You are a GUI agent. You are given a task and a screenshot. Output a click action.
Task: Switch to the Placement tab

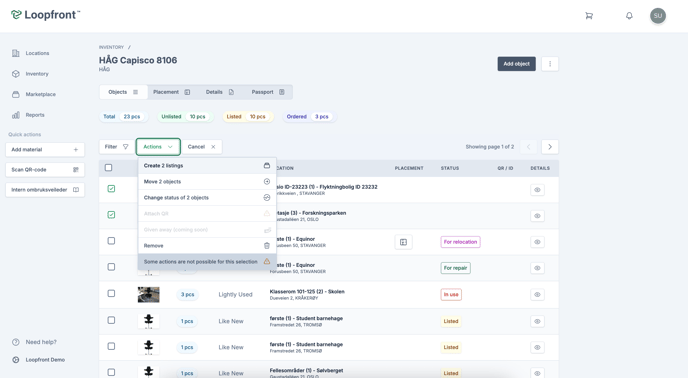tap(171, 92)
